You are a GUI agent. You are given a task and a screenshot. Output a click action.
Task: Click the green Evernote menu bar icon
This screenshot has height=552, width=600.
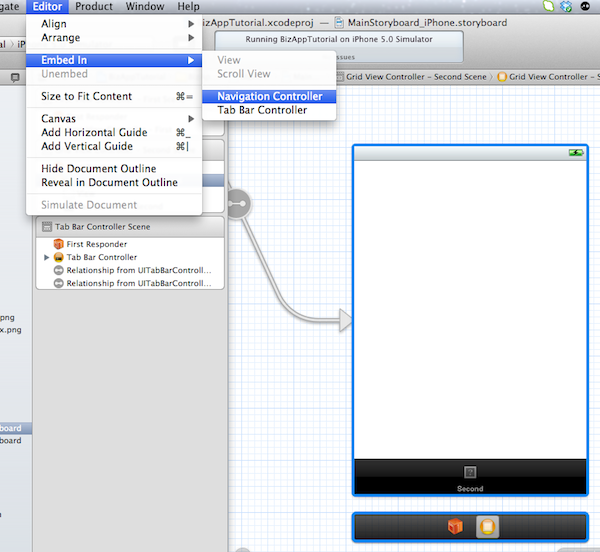549,6
